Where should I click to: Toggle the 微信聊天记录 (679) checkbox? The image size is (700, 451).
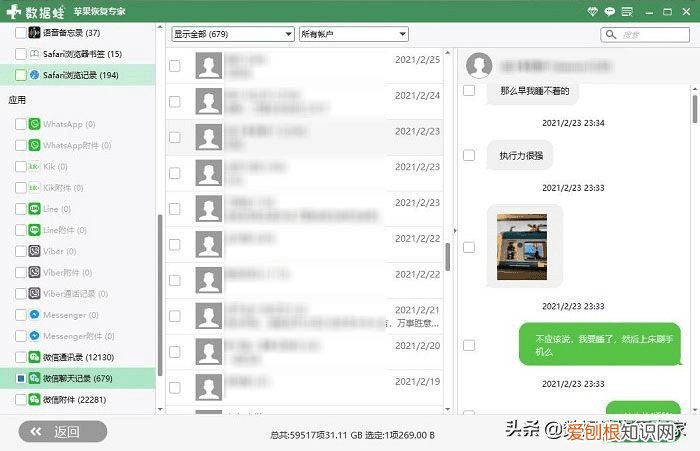21,378
